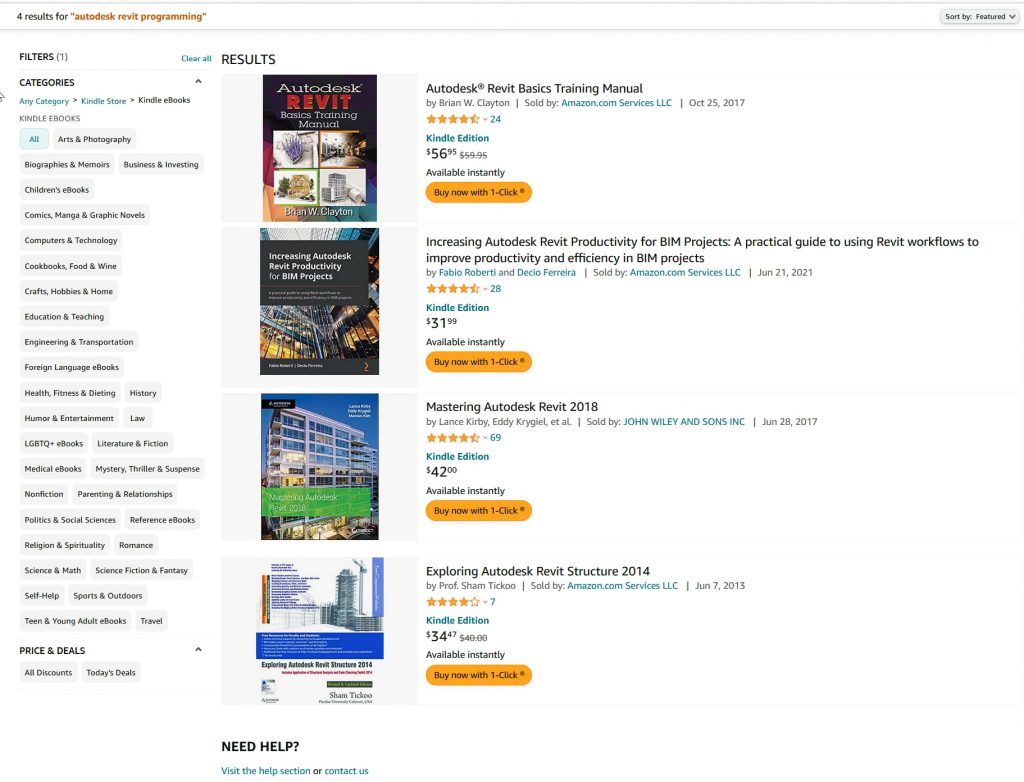Screen dimensions: 1024x782
Task: Select the Engineering & Transportation category filter
Action: 79,342
